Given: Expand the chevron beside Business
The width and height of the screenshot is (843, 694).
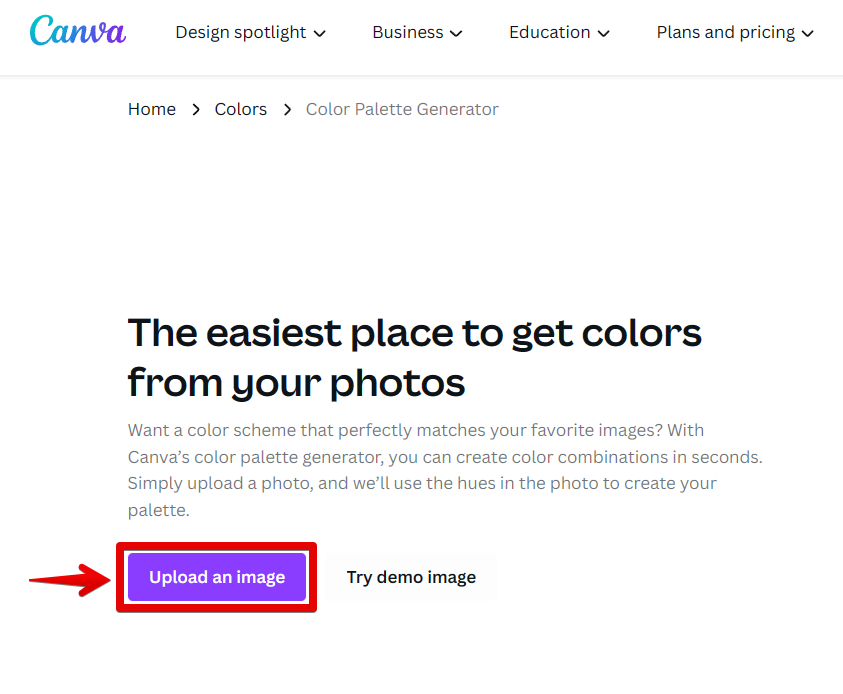Looking at the screenshot, I should tap(456, 33).
